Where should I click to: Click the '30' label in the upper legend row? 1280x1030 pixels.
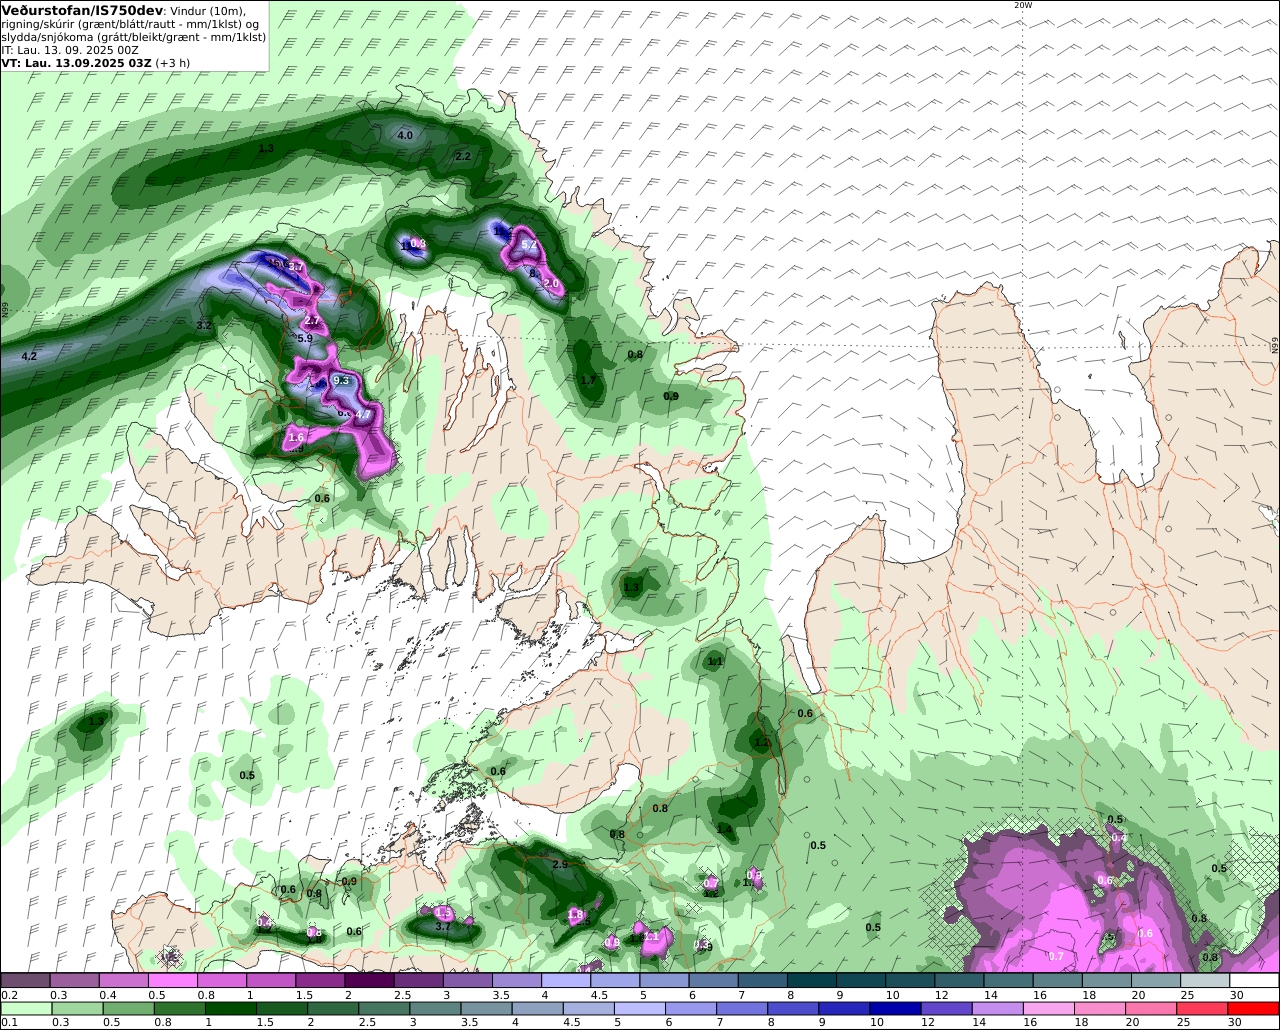(x=1236, y=995)
